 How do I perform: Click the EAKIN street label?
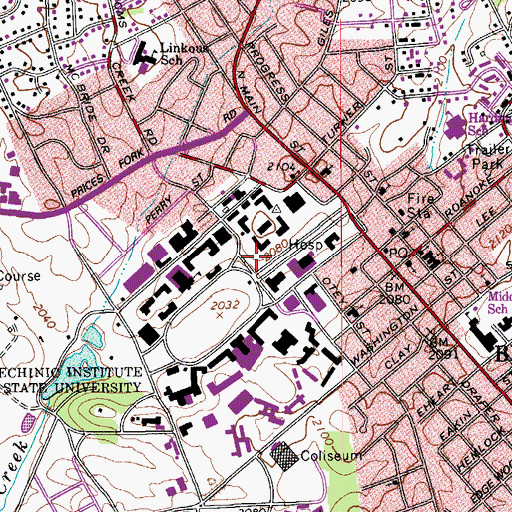click(456, 426)
